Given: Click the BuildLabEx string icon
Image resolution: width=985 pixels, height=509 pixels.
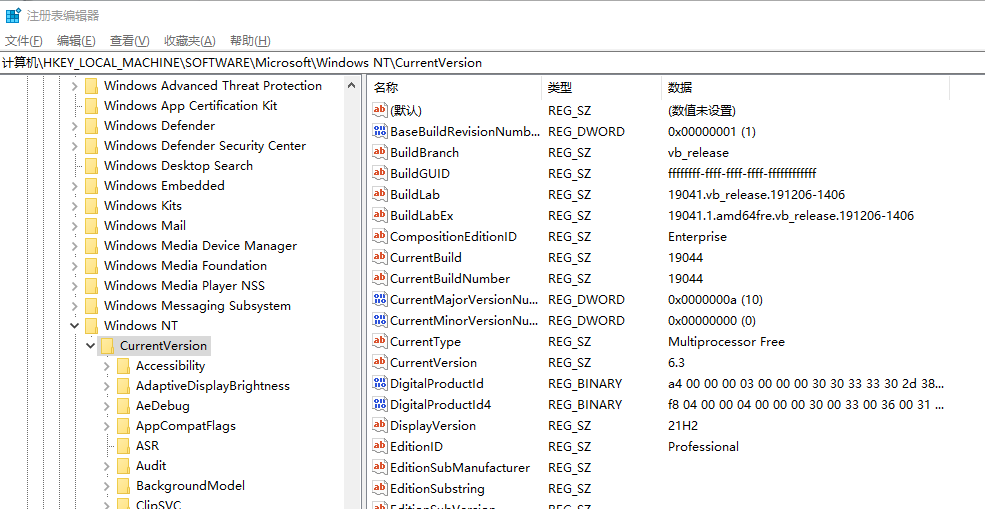Looking at the screenshot, I should [x=380, y=215].
